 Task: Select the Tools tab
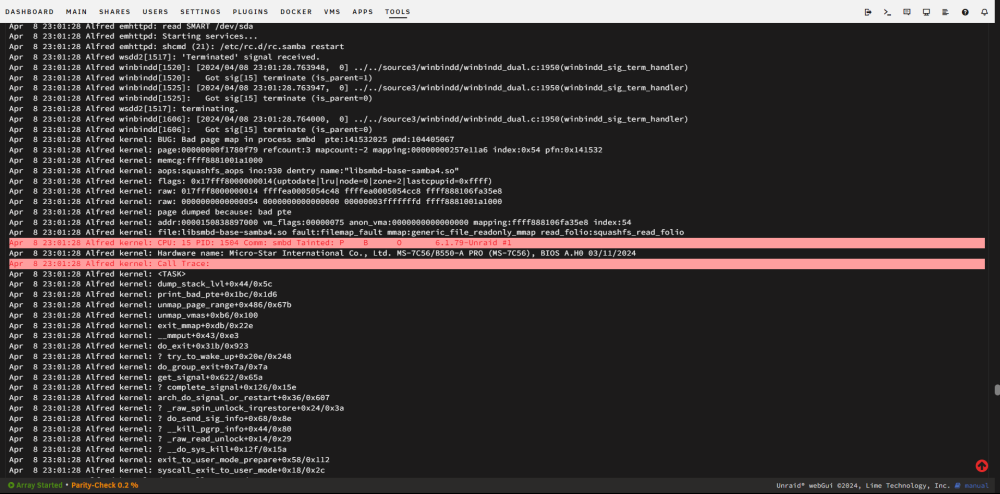[x=398, y=12]
